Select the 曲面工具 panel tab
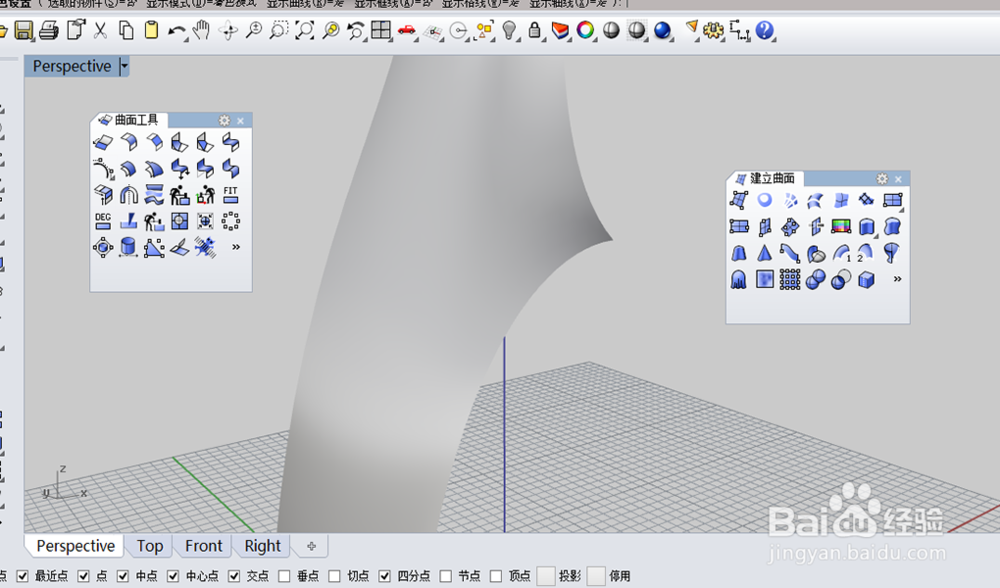The image size is (1000, 588). pos(129,120)
